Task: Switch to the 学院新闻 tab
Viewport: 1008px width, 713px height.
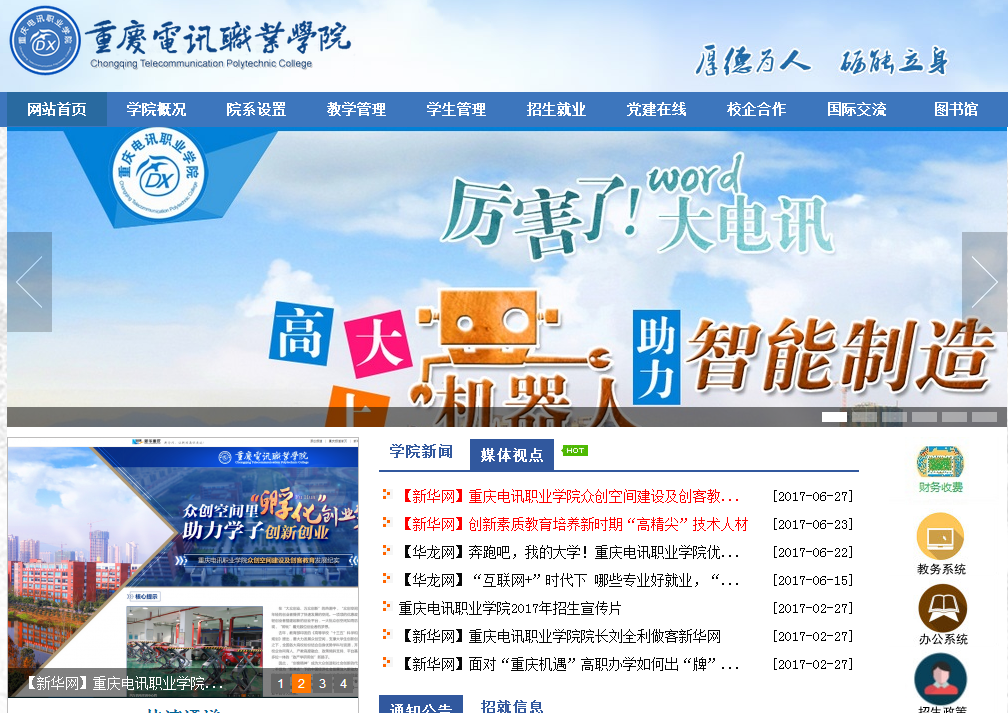Action: point(421,452)
